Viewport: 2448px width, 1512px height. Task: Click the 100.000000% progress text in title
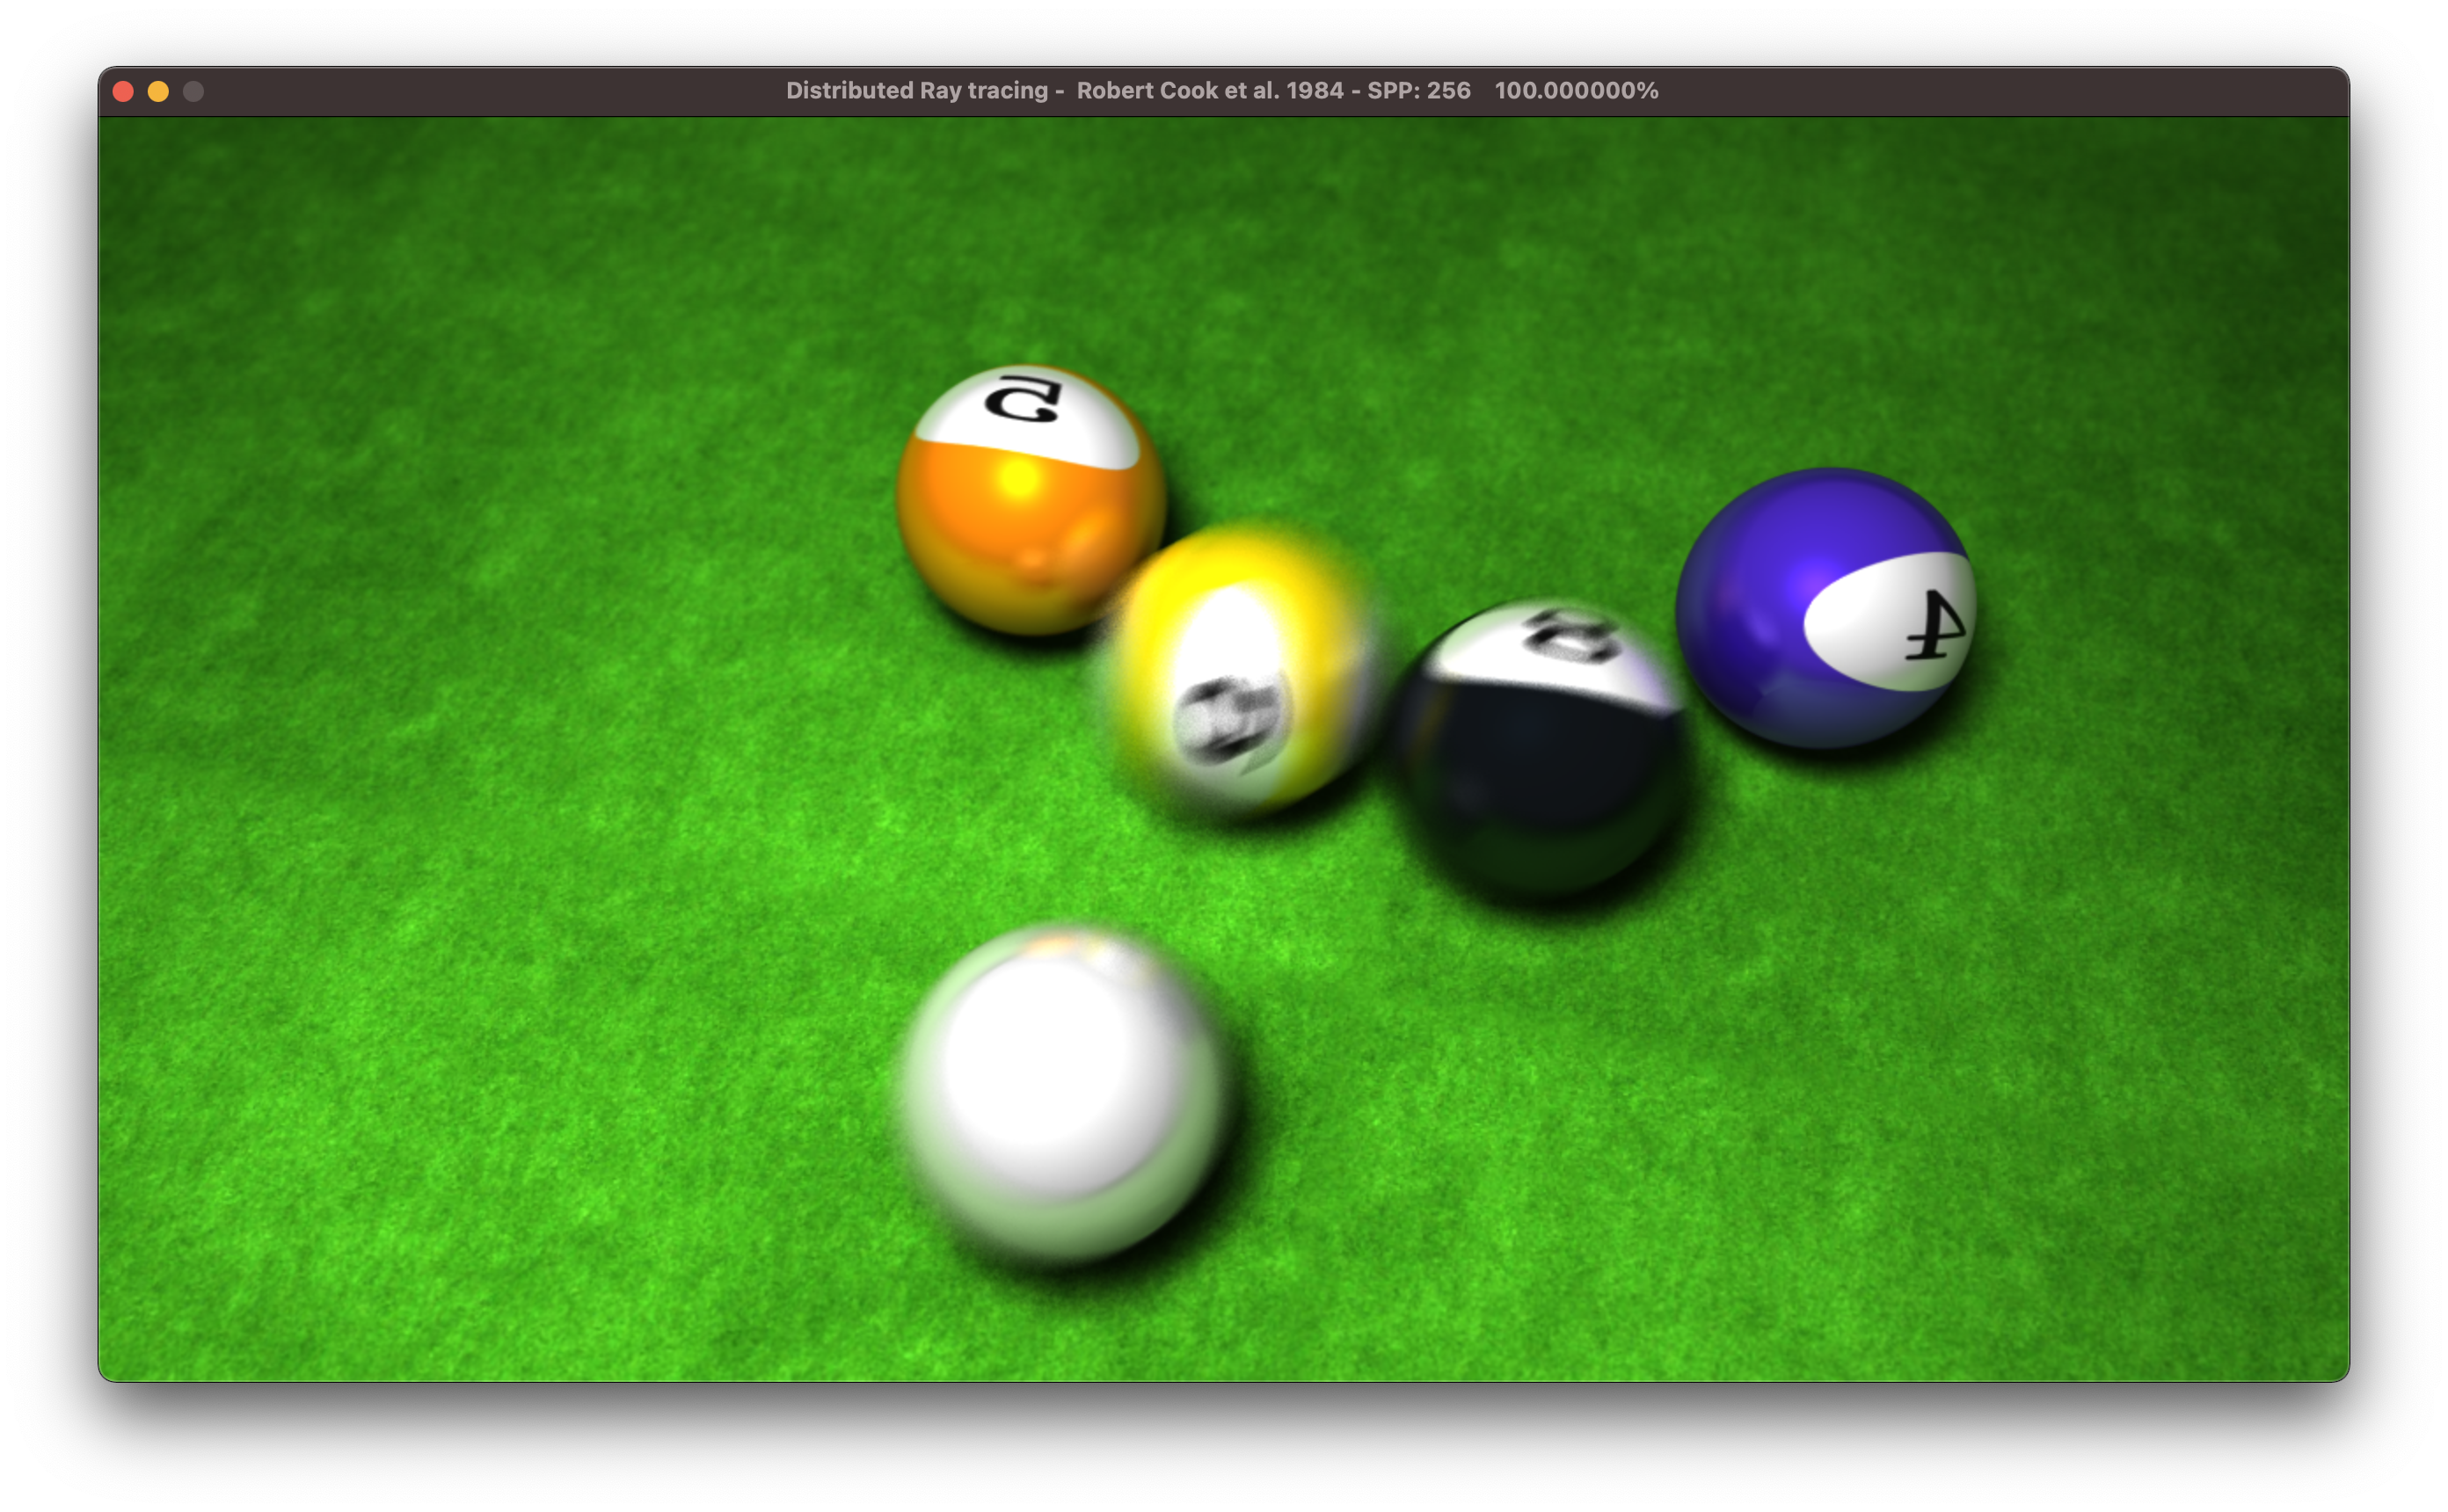coord(1576,91)
